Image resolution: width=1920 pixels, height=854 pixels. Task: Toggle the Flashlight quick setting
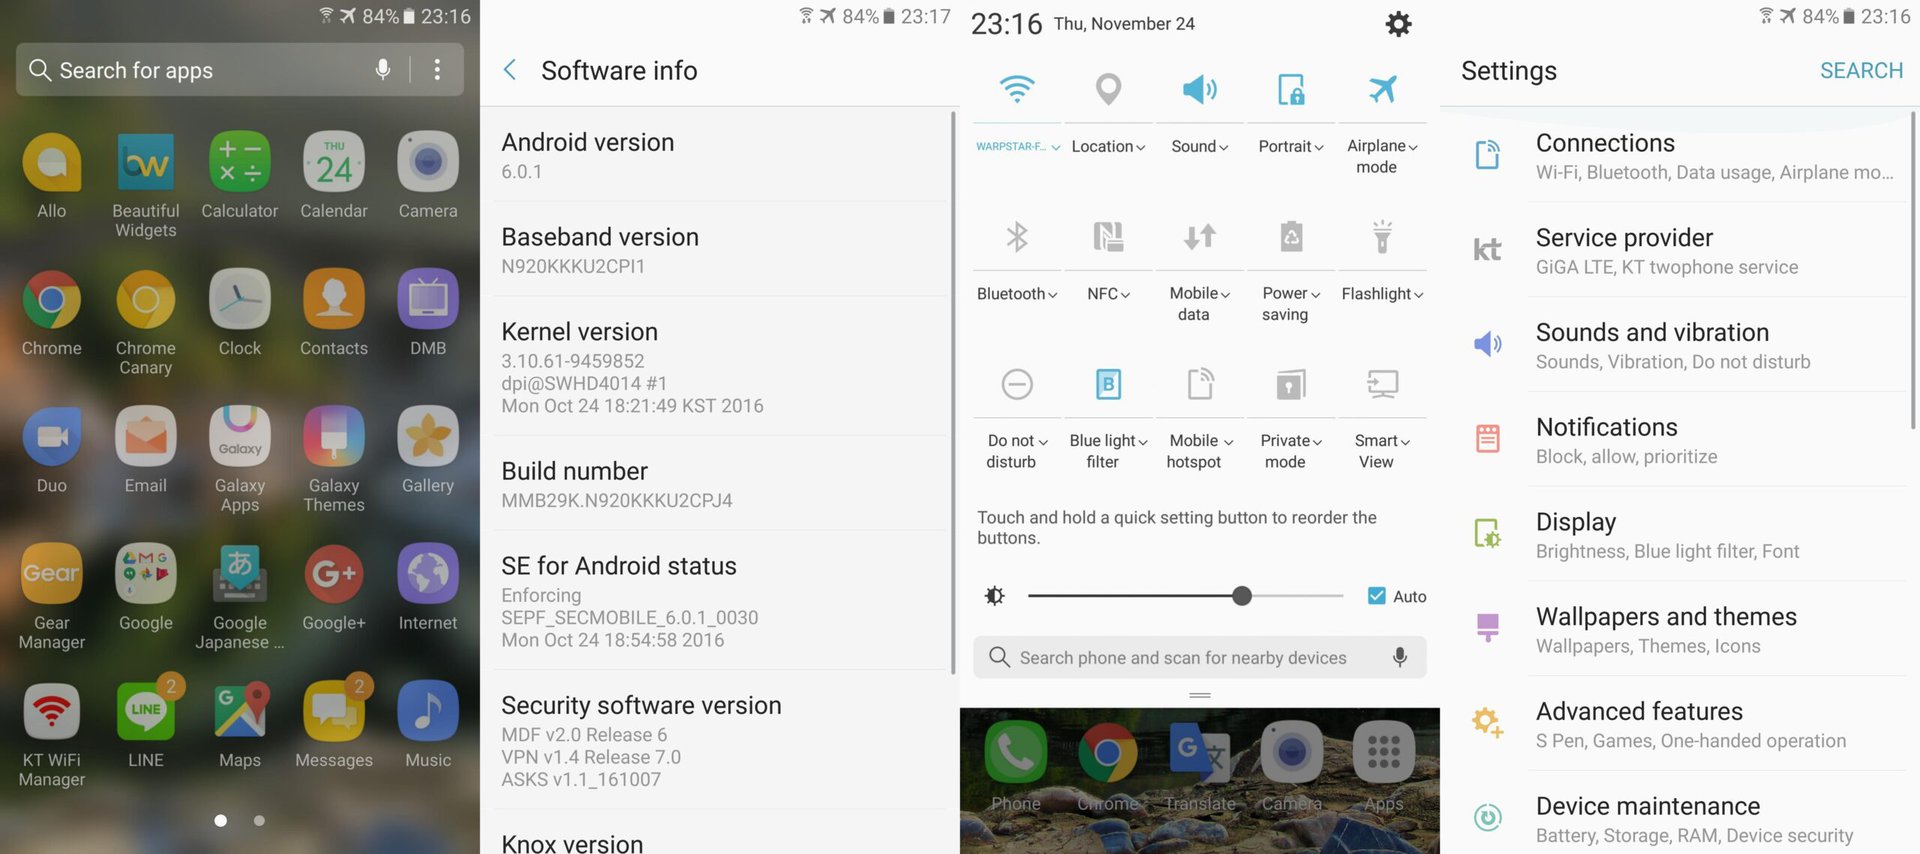tap(1382, 260)
